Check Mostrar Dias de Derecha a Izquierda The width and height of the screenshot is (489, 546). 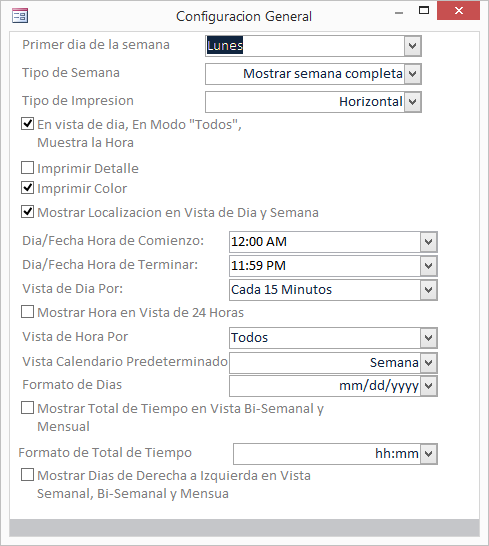(28, 475)
